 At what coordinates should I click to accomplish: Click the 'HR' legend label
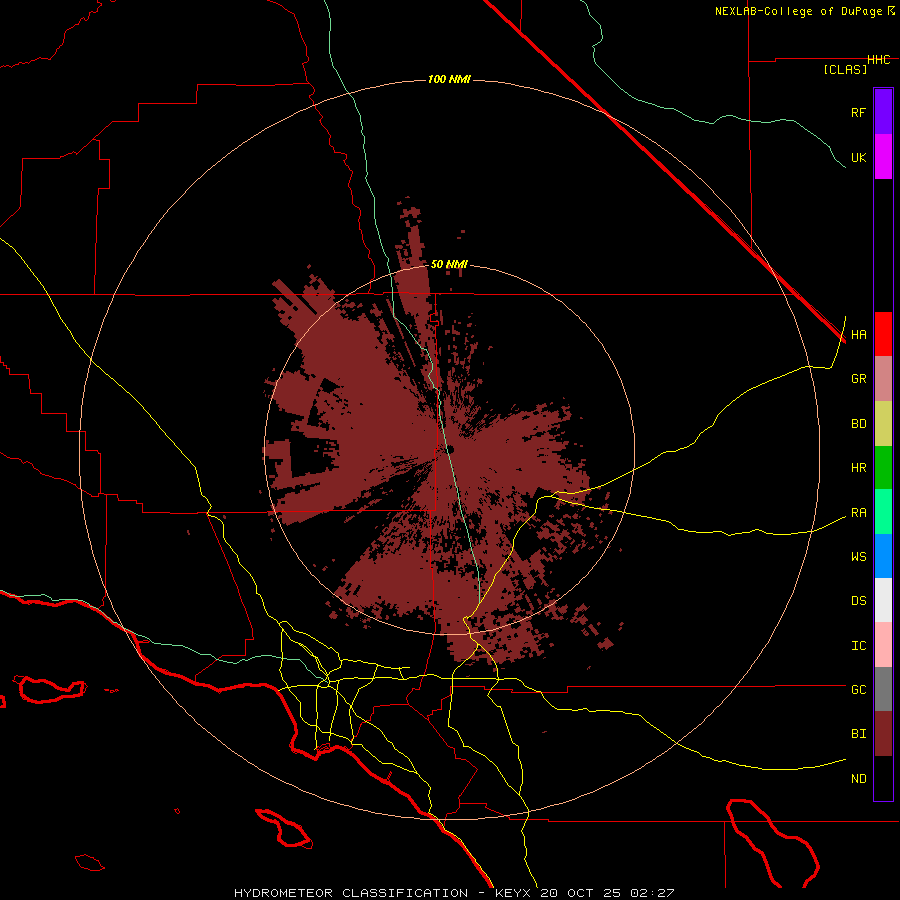pos(858,468)
